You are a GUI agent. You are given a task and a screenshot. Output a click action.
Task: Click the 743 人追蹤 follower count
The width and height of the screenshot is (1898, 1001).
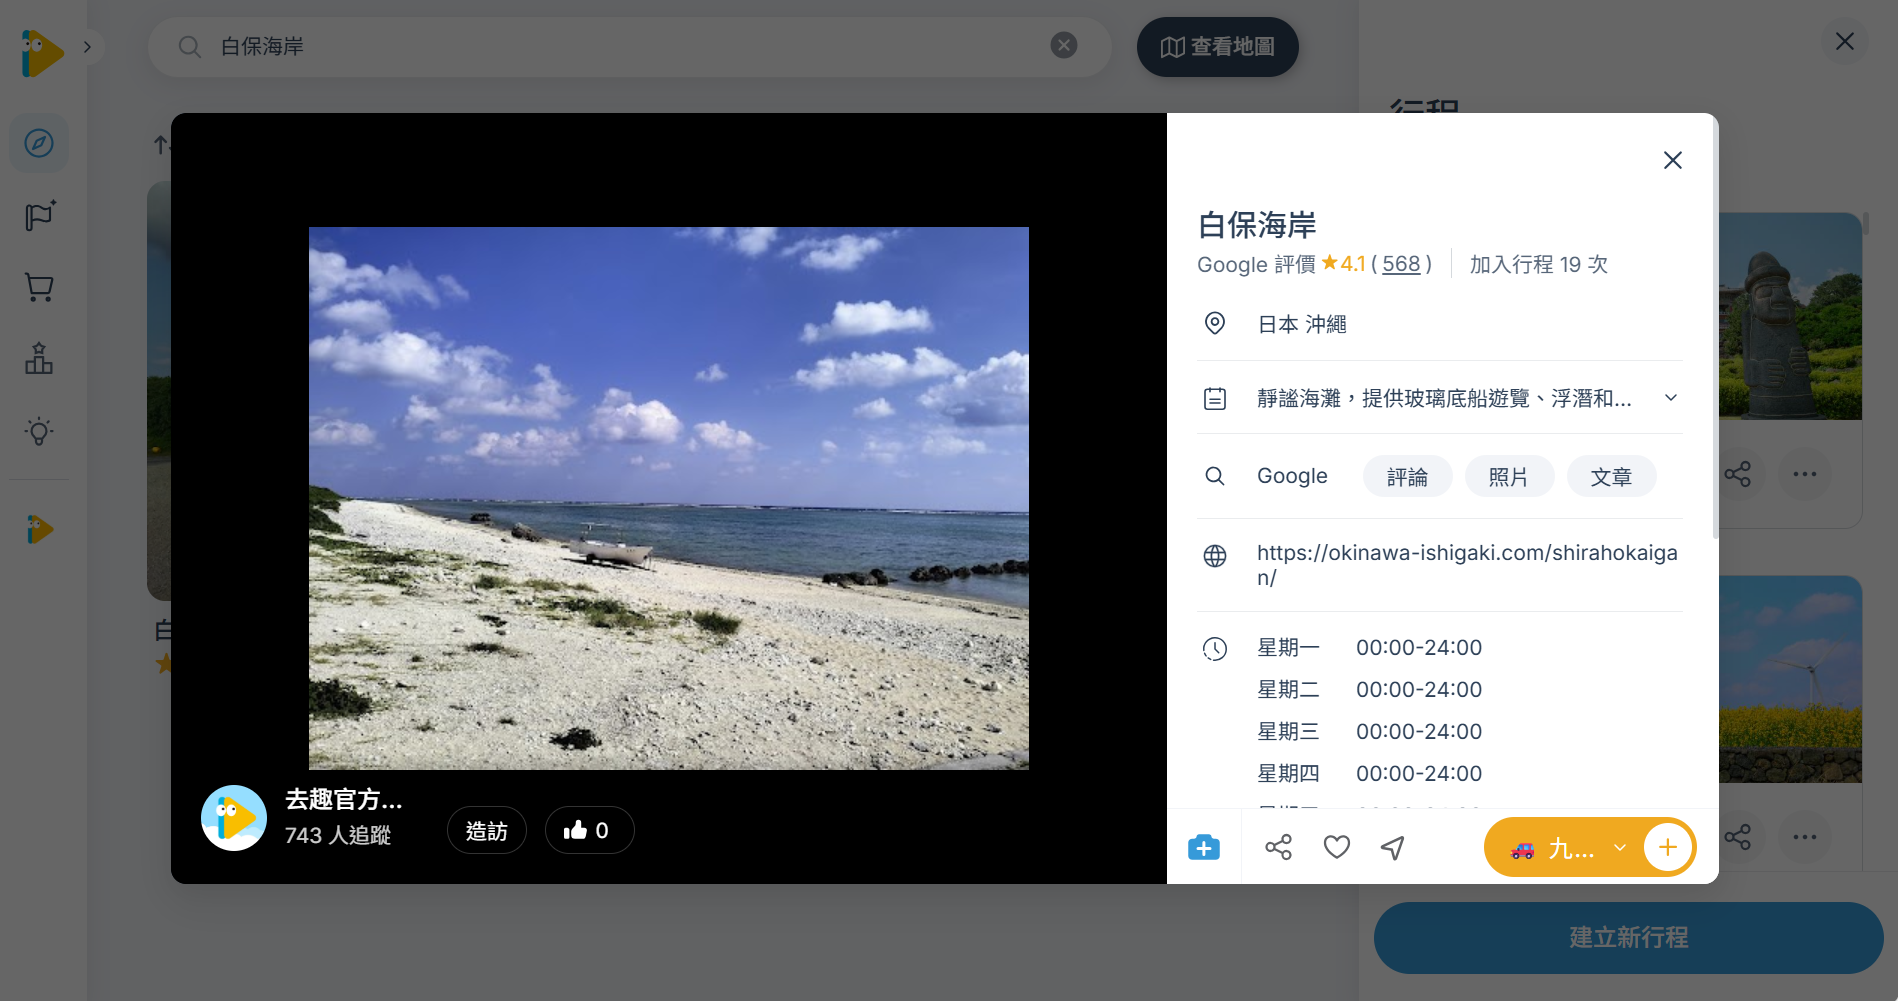[337, 835]
